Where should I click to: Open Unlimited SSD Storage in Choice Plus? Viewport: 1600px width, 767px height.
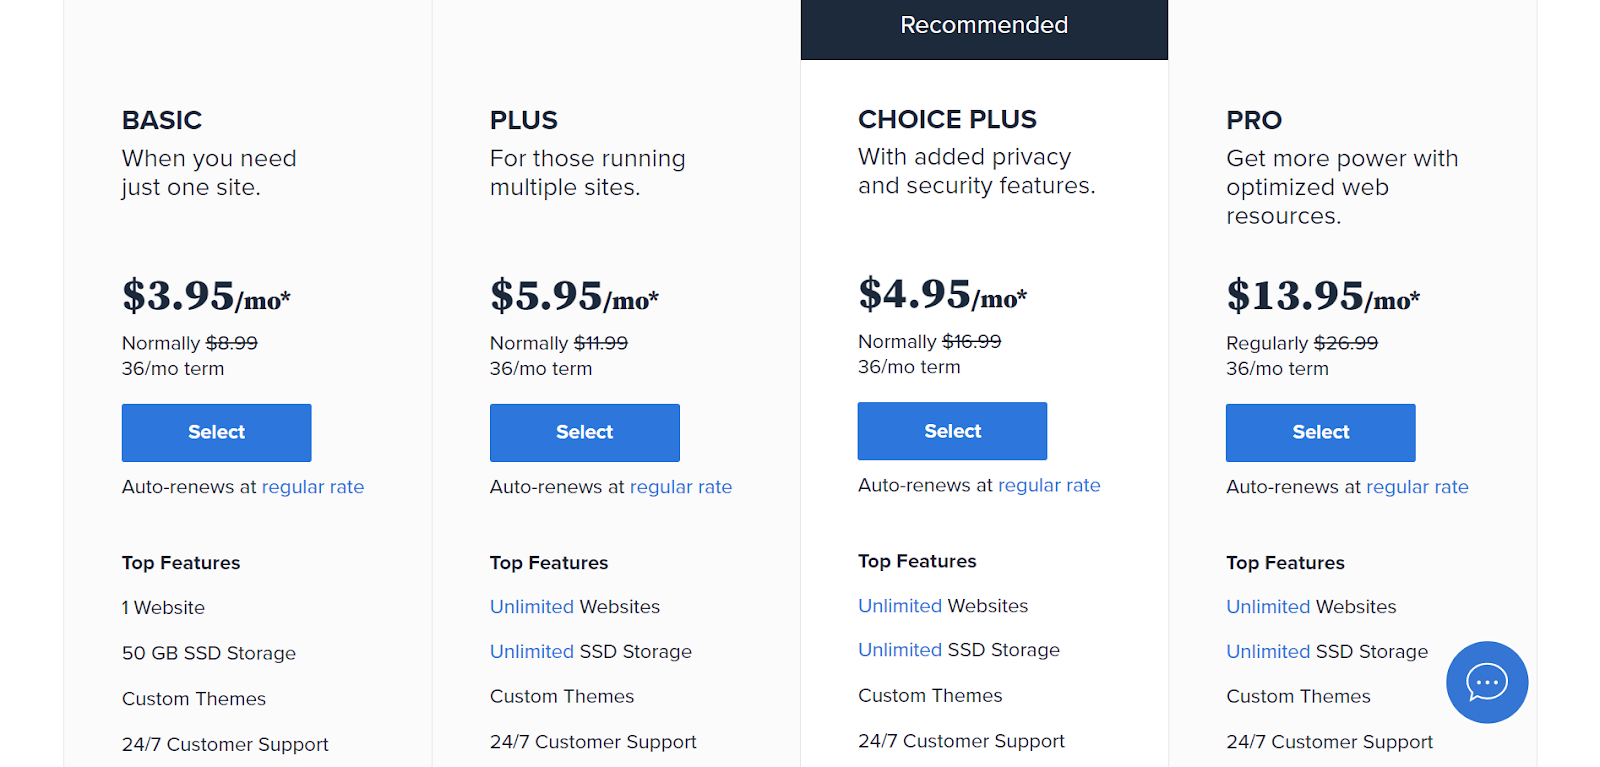(x=900, y=650)
